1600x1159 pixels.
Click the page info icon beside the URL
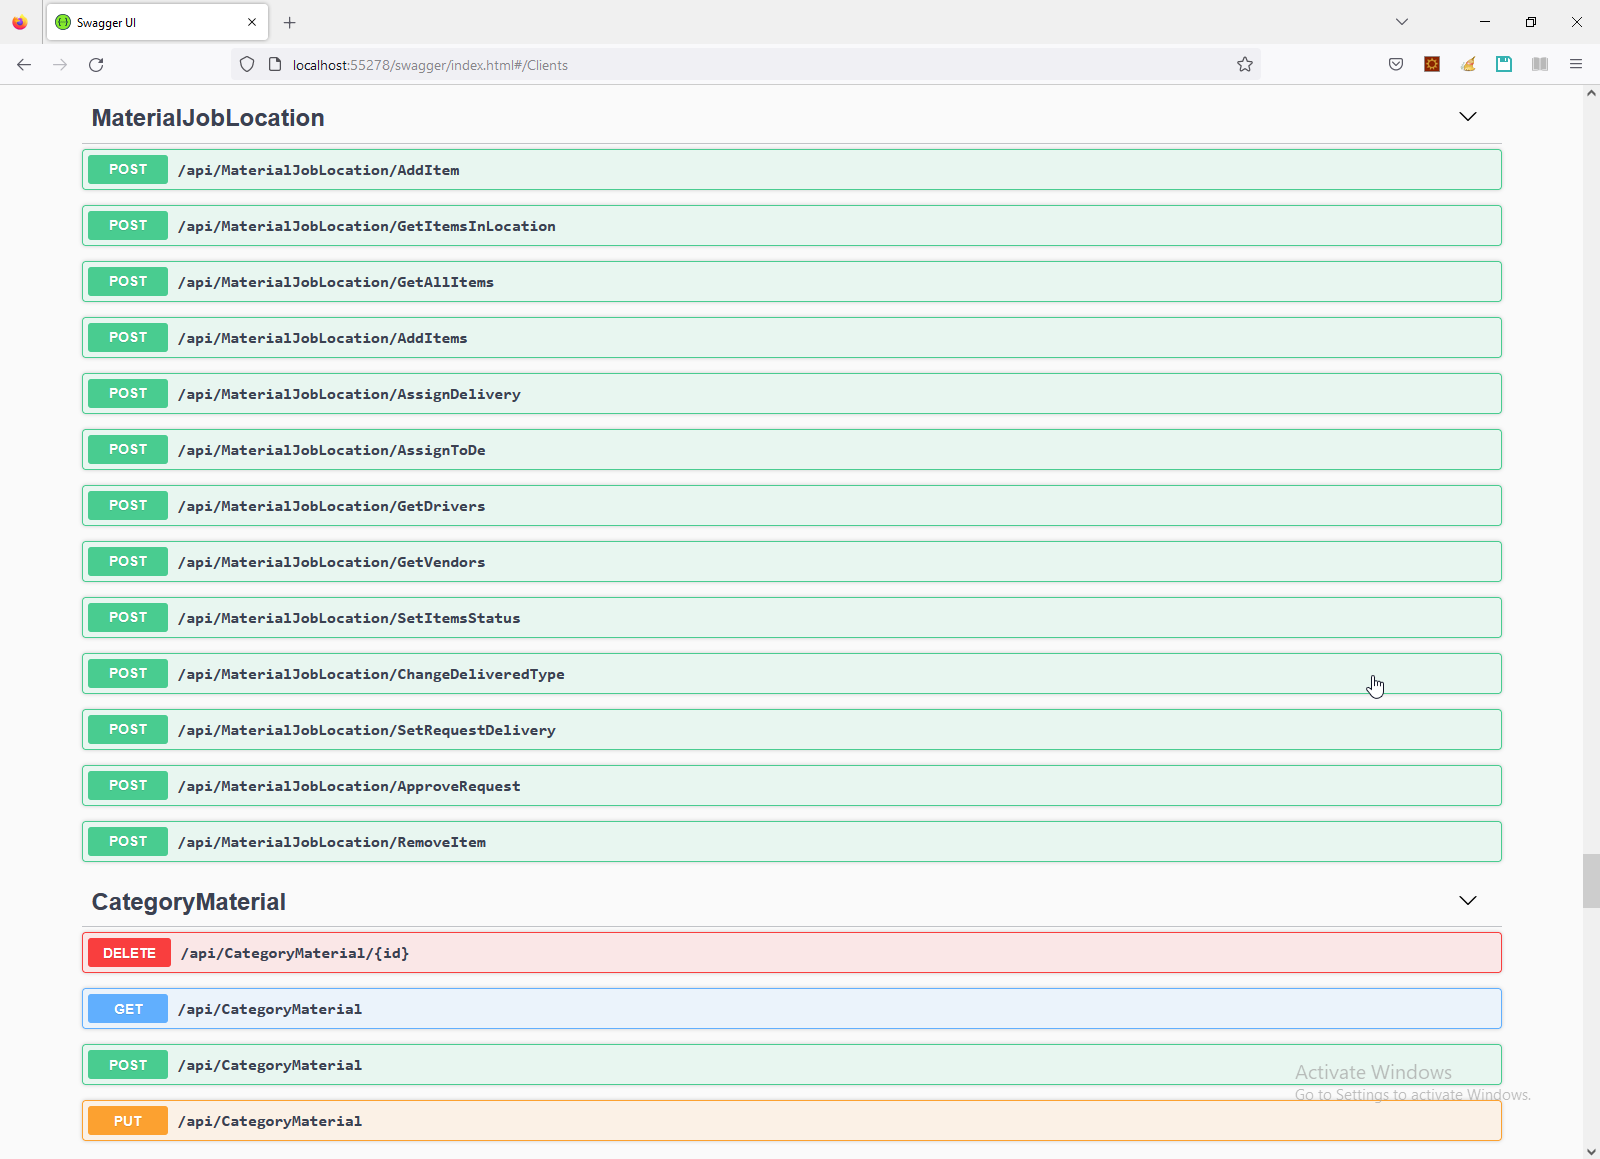tap(275, 65)
